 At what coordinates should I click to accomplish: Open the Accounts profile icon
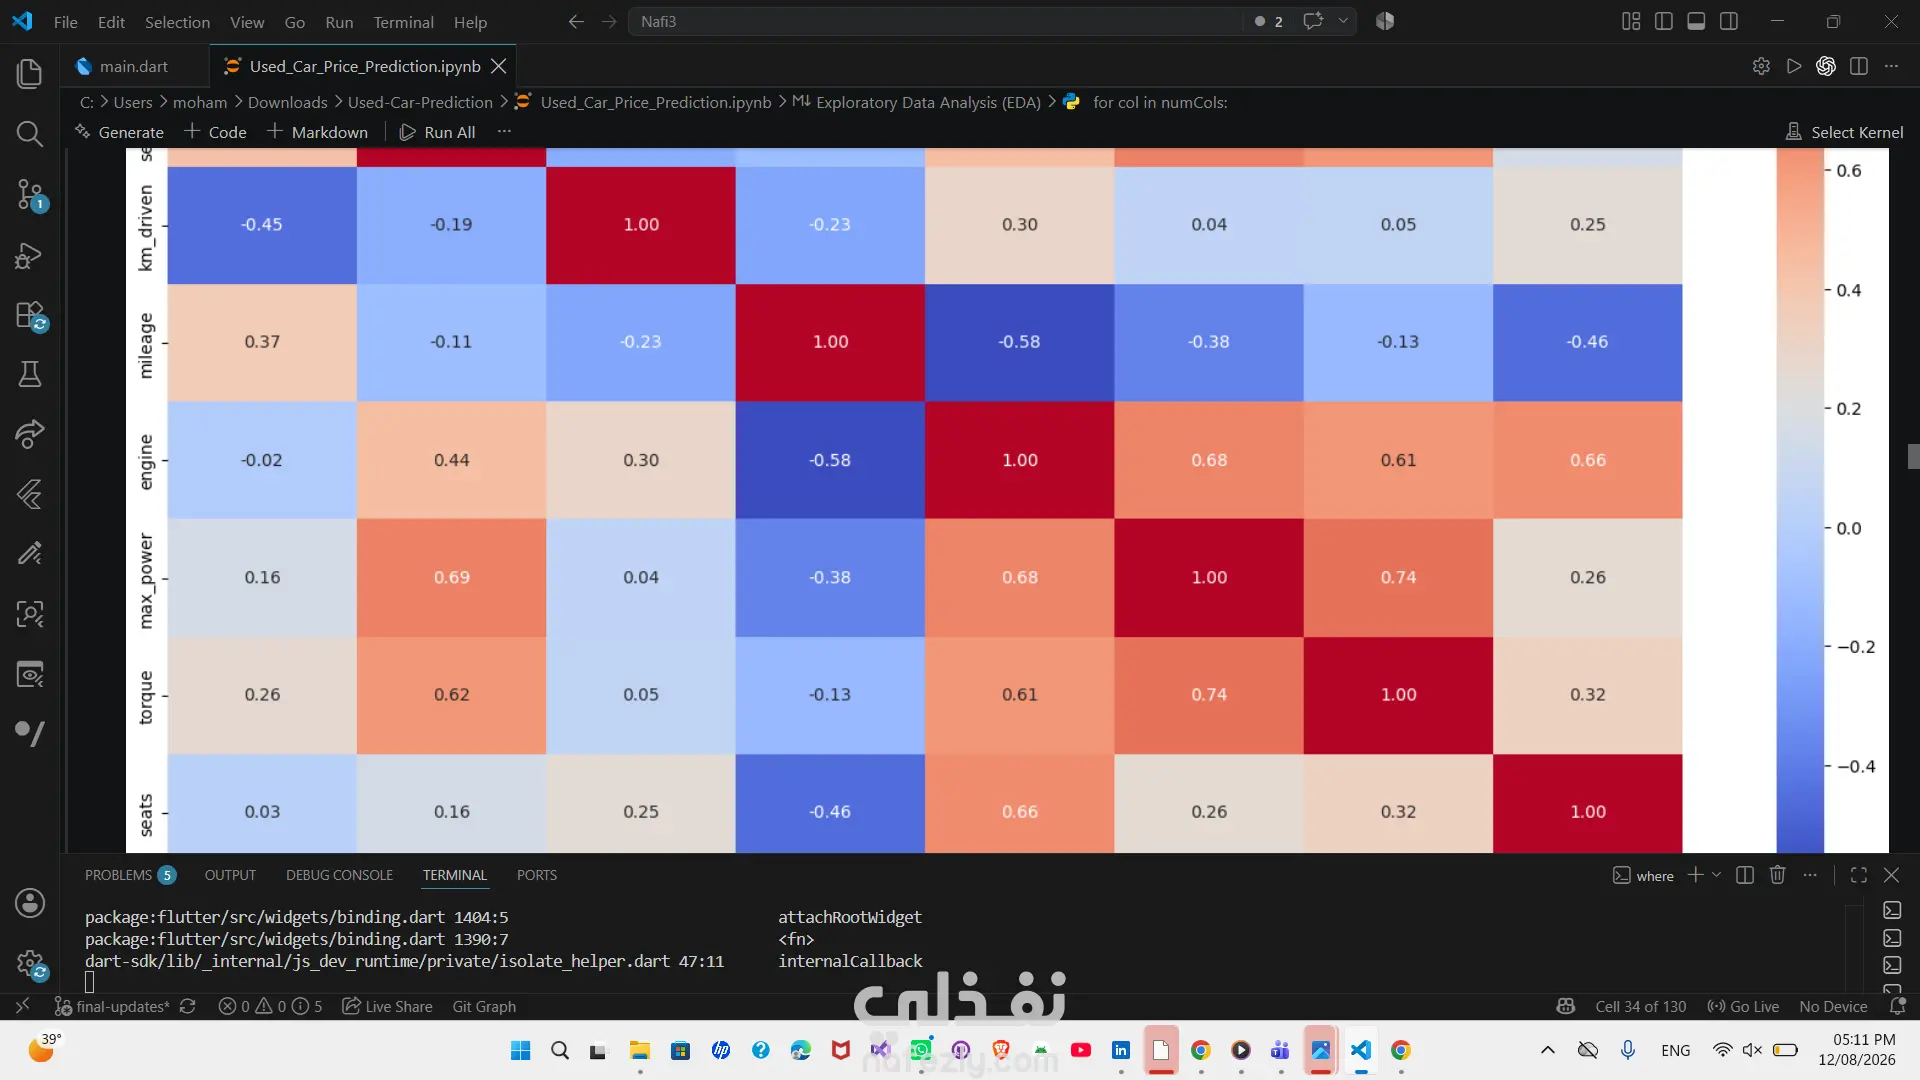point(30,903)
